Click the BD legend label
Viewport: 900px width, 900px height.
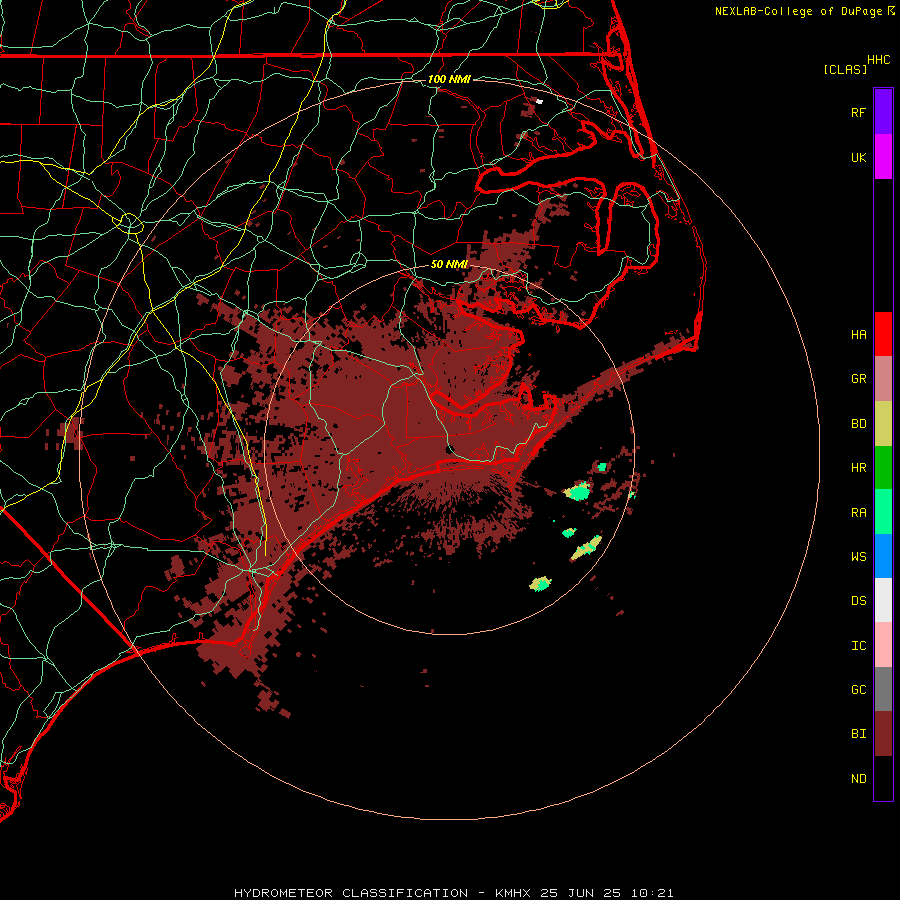(859, 424)
